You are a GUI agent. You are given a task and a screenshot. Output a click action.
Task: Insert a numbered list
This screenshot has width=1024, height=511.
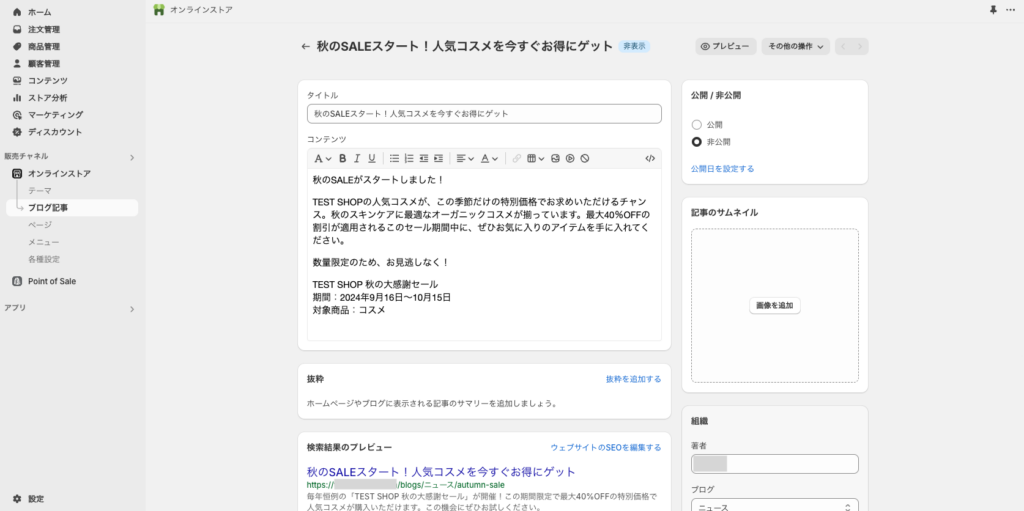[409, 158]
